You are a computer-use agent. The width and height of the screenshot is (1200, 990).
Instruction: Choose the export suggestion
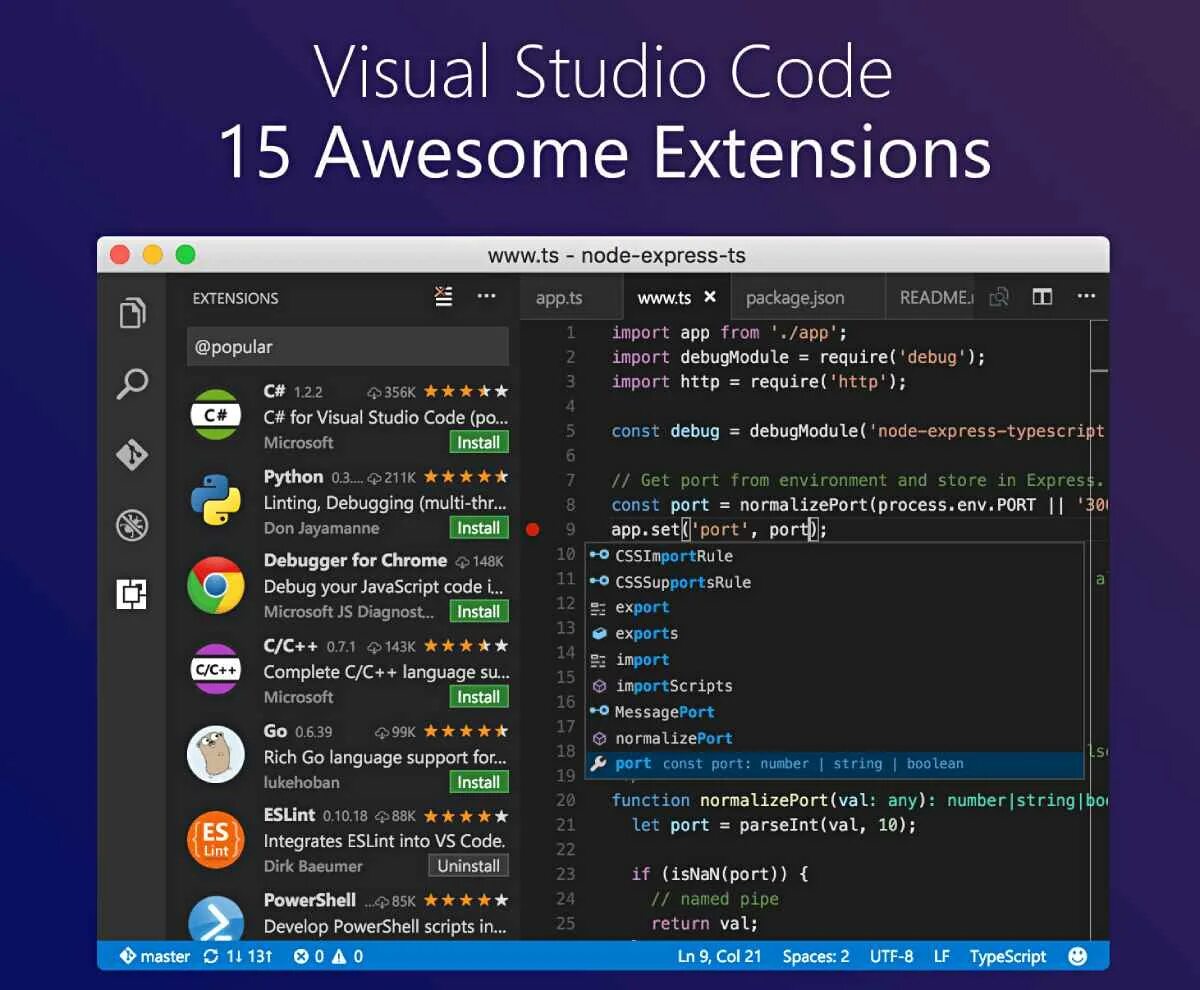835,607
